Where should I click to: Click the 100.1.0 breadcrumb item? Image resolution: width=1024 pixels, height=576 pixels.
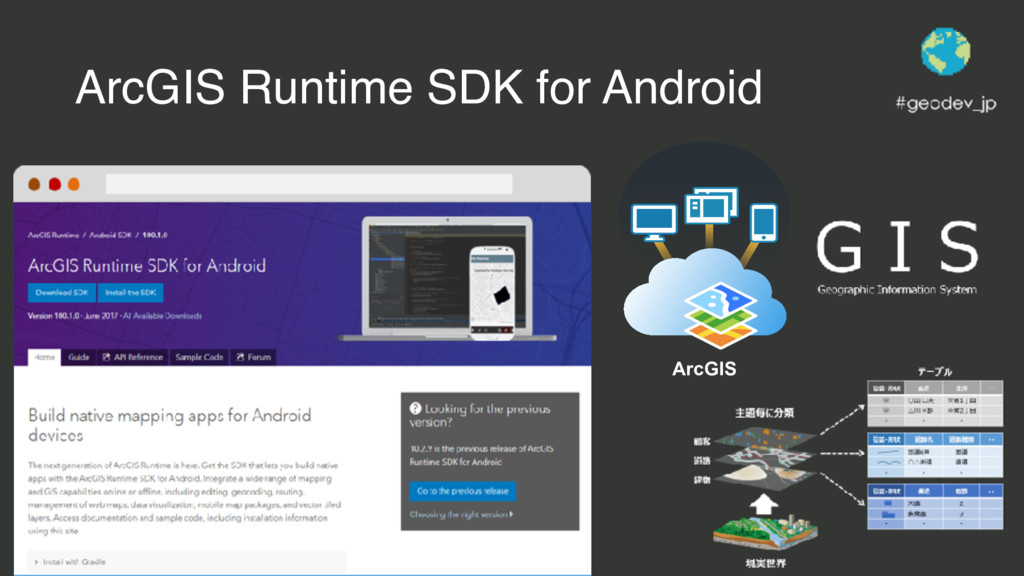coord(155,235)
